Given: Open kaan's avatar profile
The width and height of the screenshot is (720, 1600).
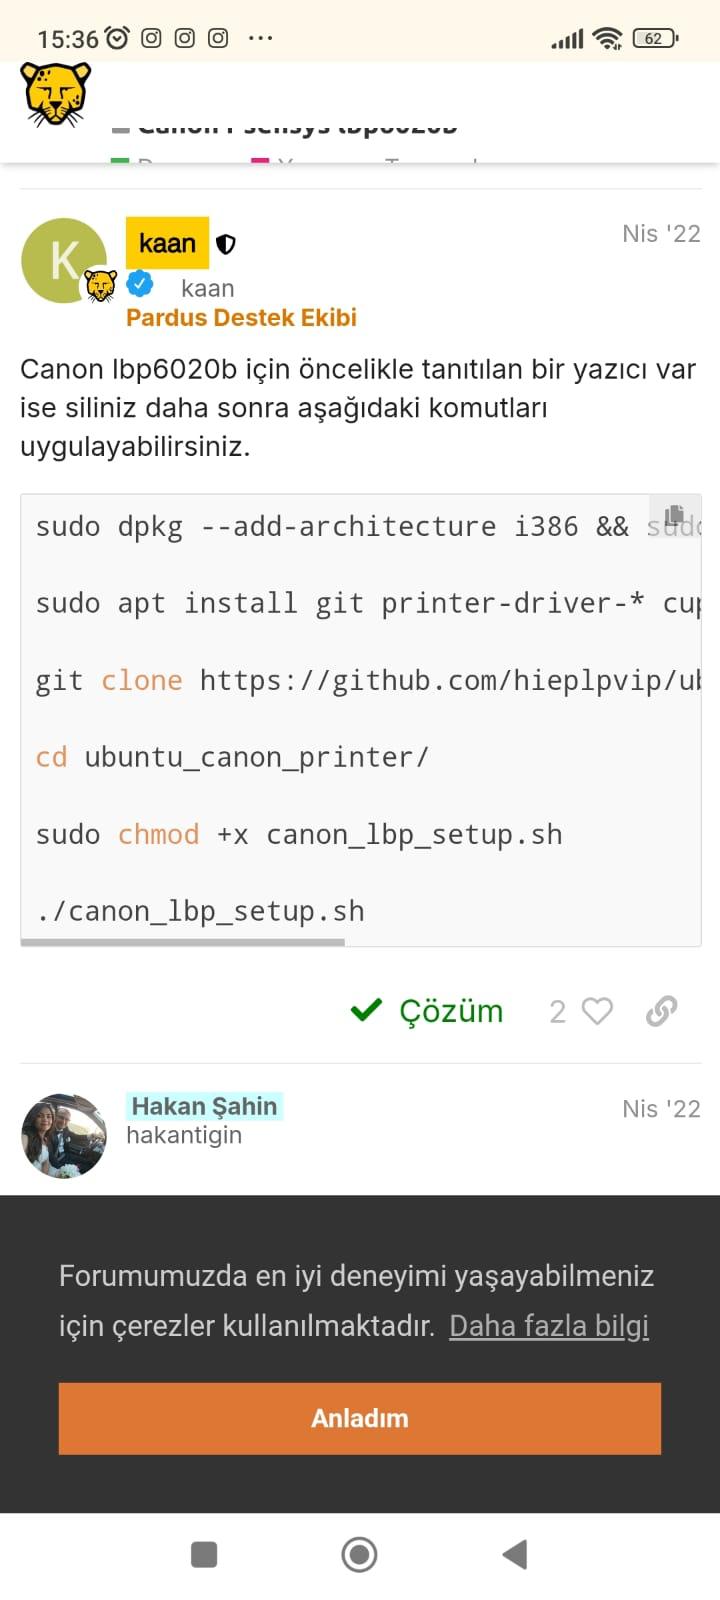Looking at the screenshot, I should [x=63, y=259].
